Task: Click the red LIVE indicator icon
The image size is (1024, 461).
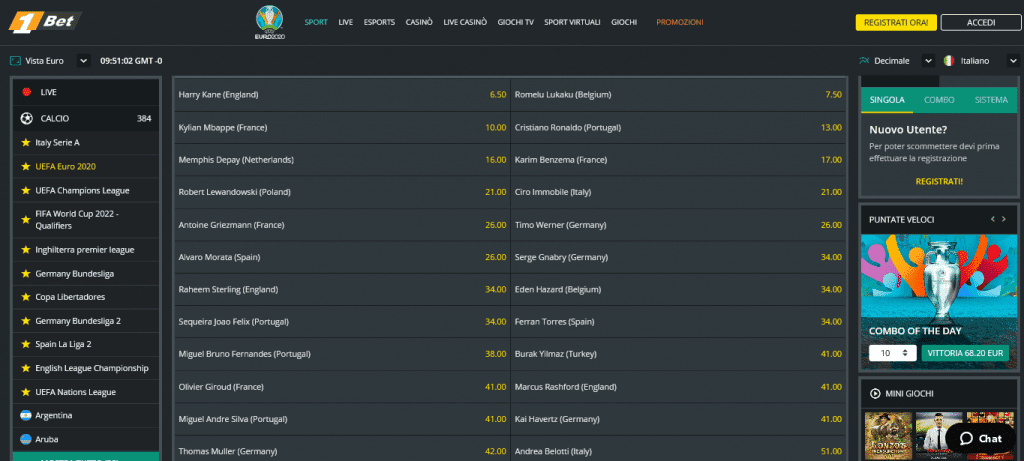Action: 27,92
